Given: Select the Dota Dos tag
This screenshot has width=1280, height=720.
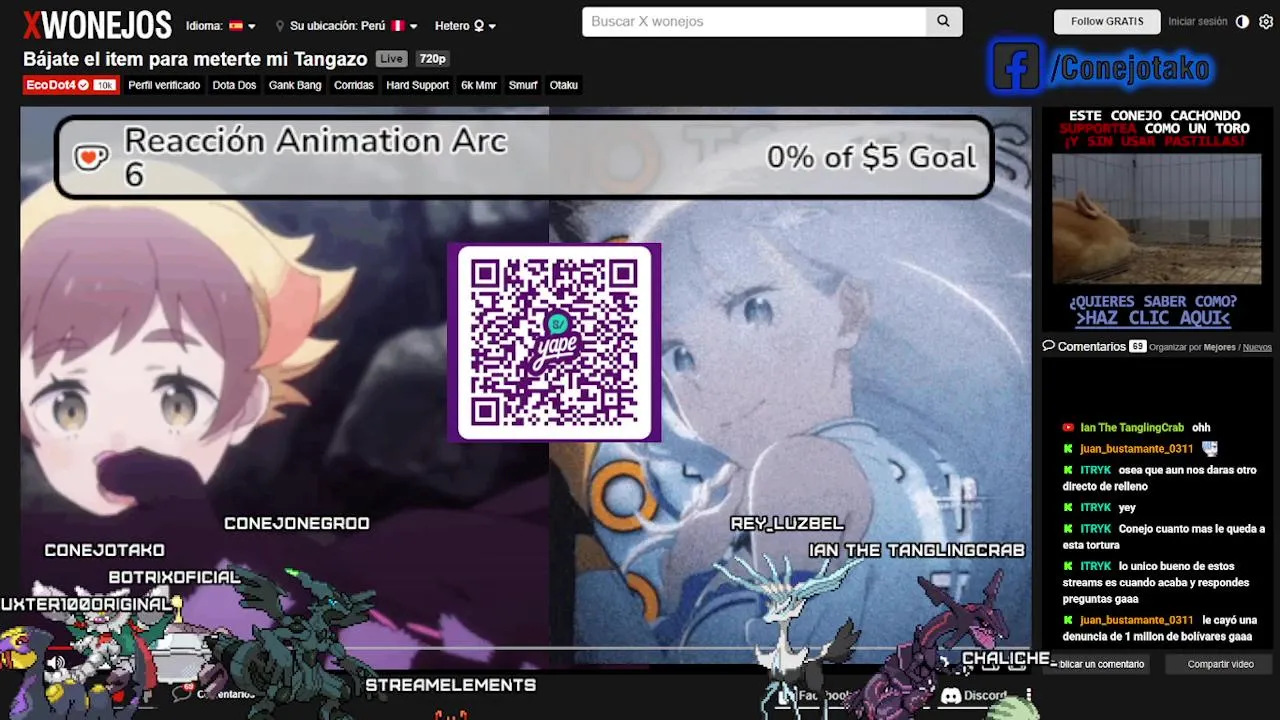Looking at the screenshot, I should coord(234,85).
